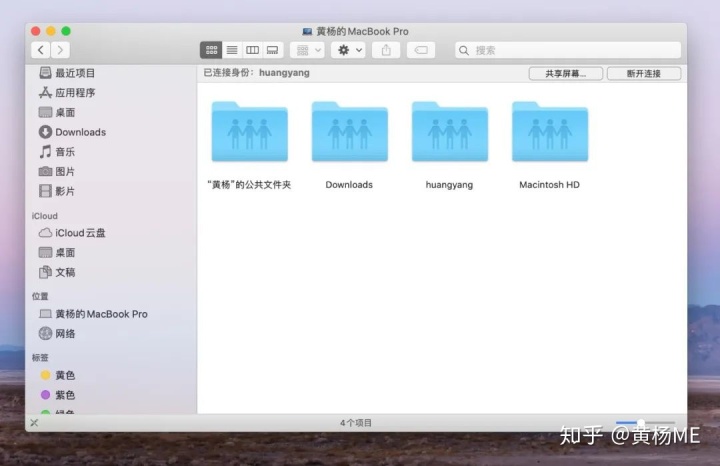Viewport: 720px width, 466px height.
Task: Open 音乐 in the sidebar
Action: tap(57, 152)
